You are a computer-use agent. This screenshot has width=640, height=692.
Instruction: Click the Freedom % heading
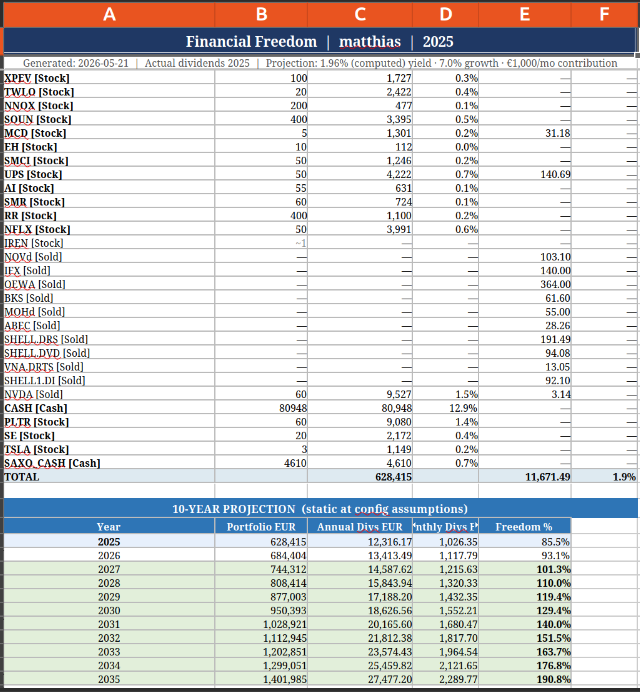[525, 527]
